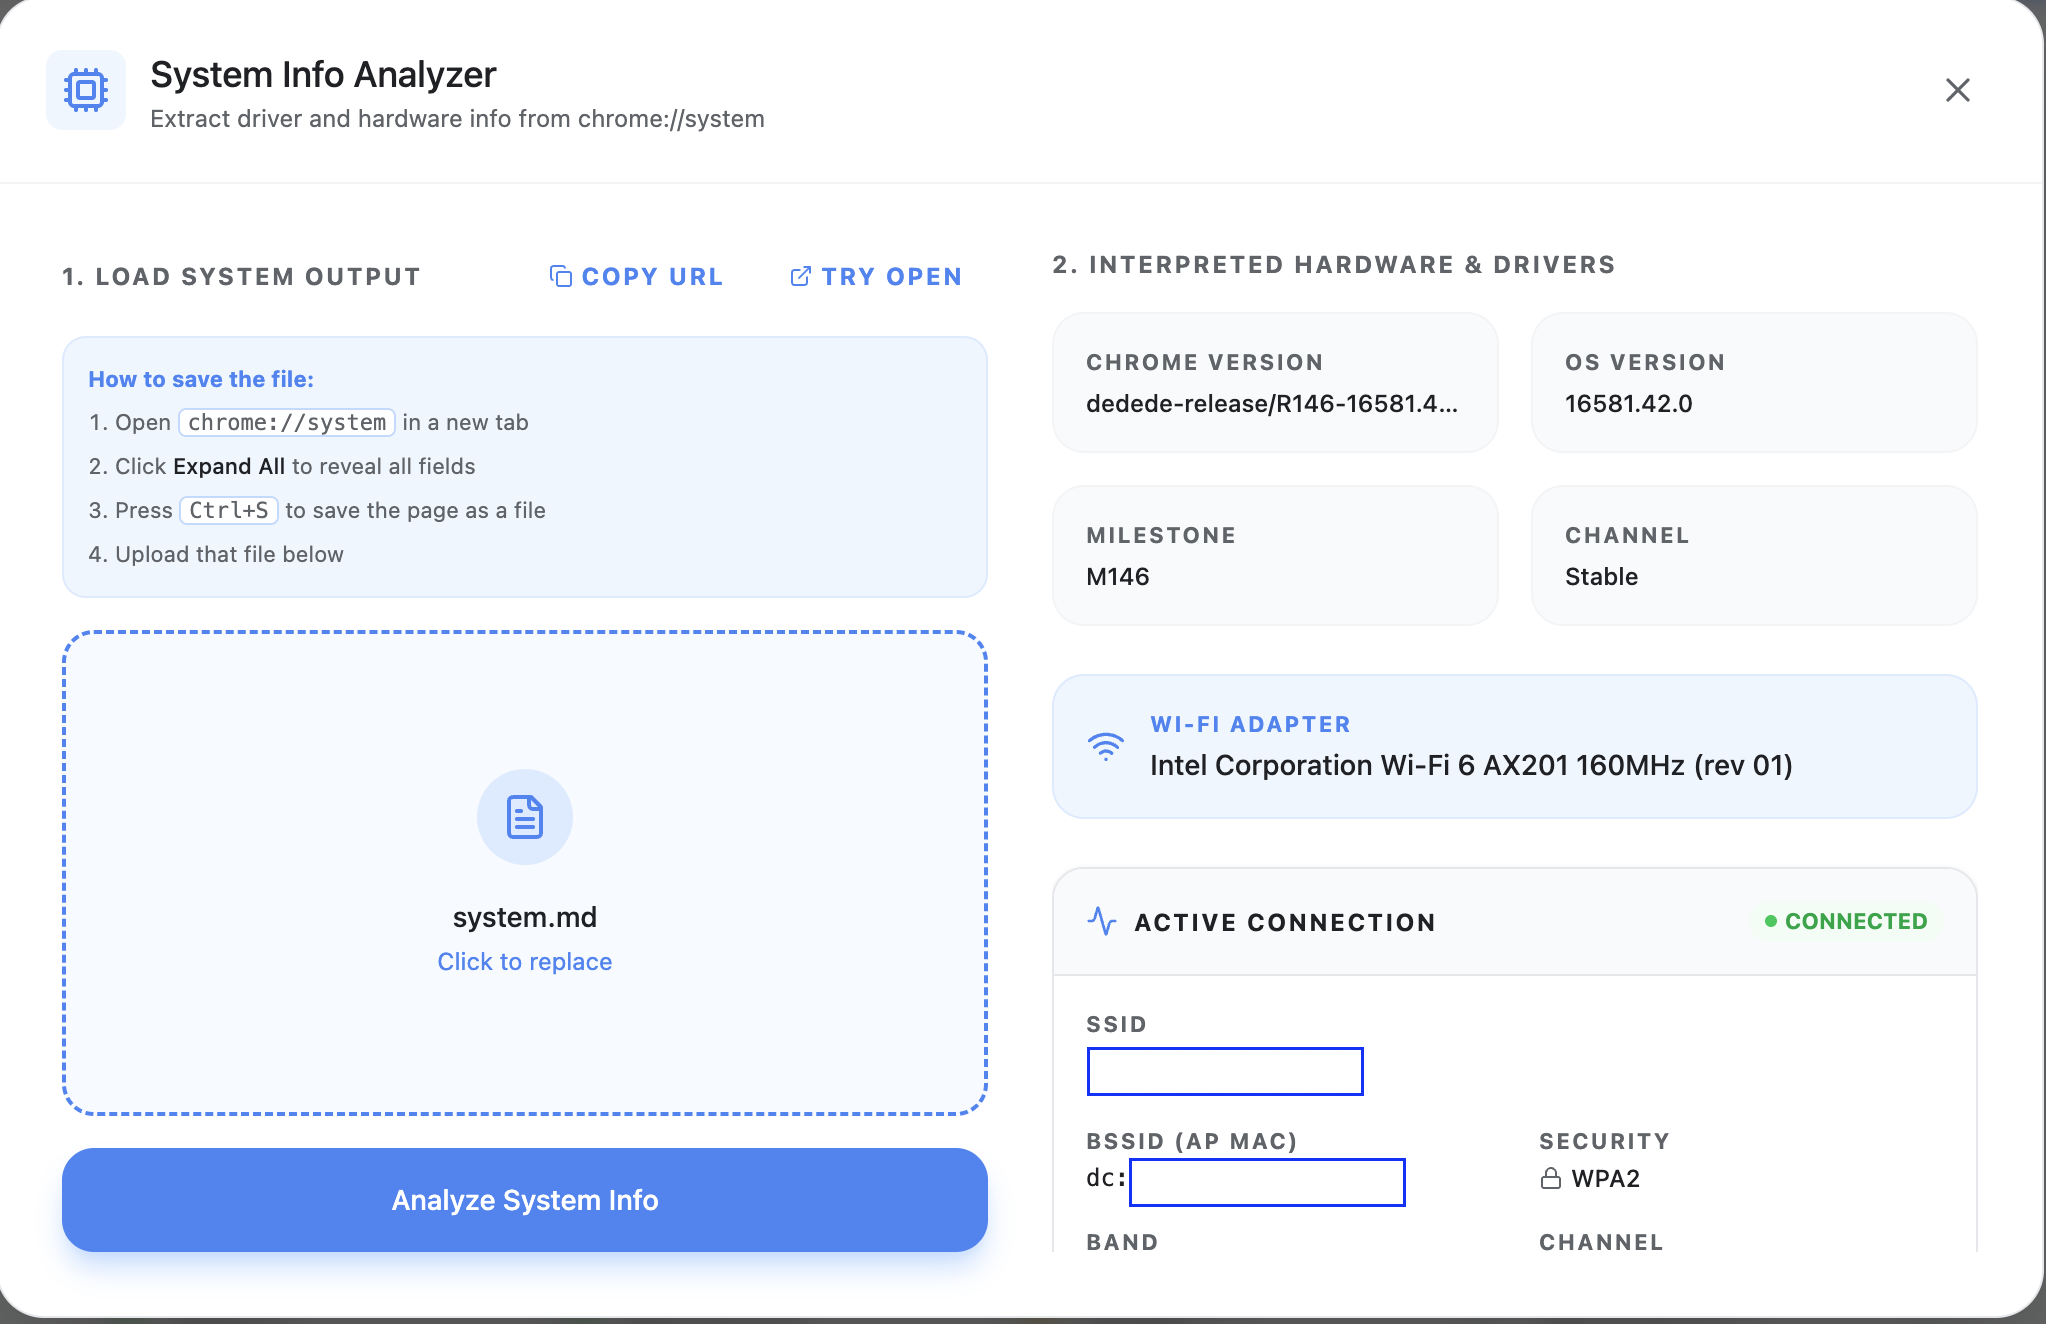Close the System Info Analyzer dialog
Screen dimensions: 2046x1324
pyautogui.click(x=1957, y=90)
